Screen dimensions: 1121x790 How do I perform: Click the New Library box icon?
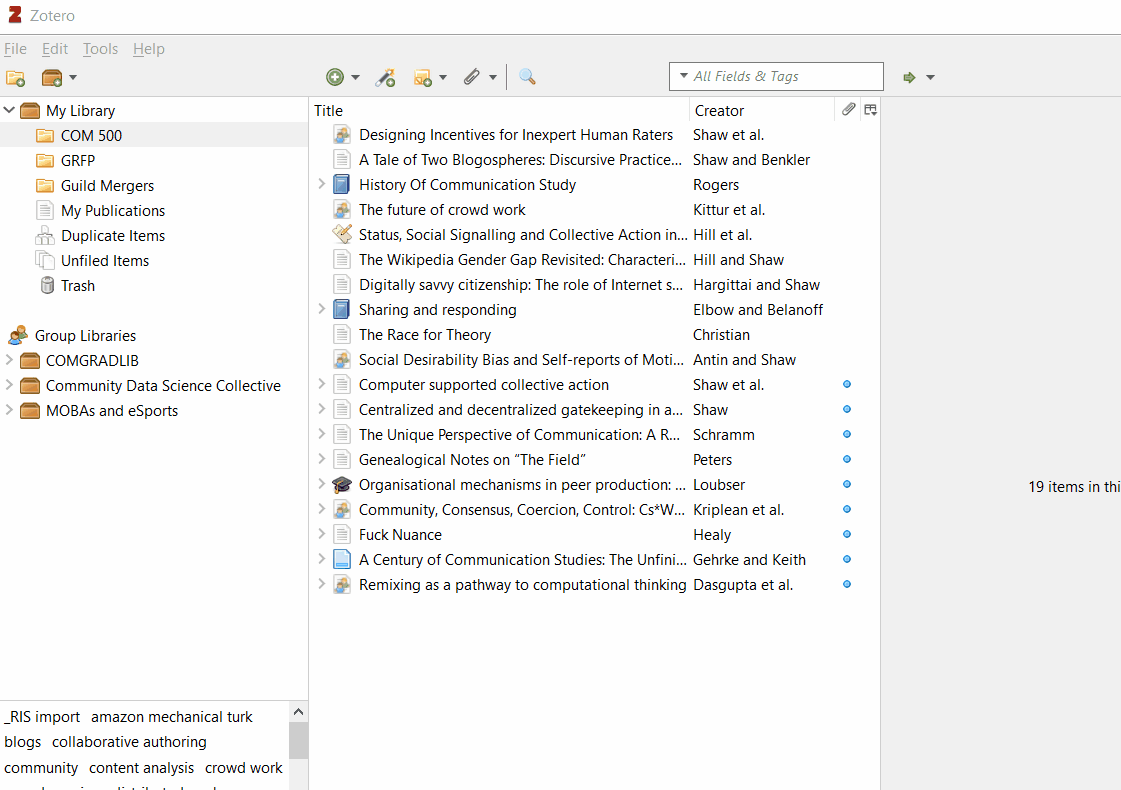click(x=52, y=78)
